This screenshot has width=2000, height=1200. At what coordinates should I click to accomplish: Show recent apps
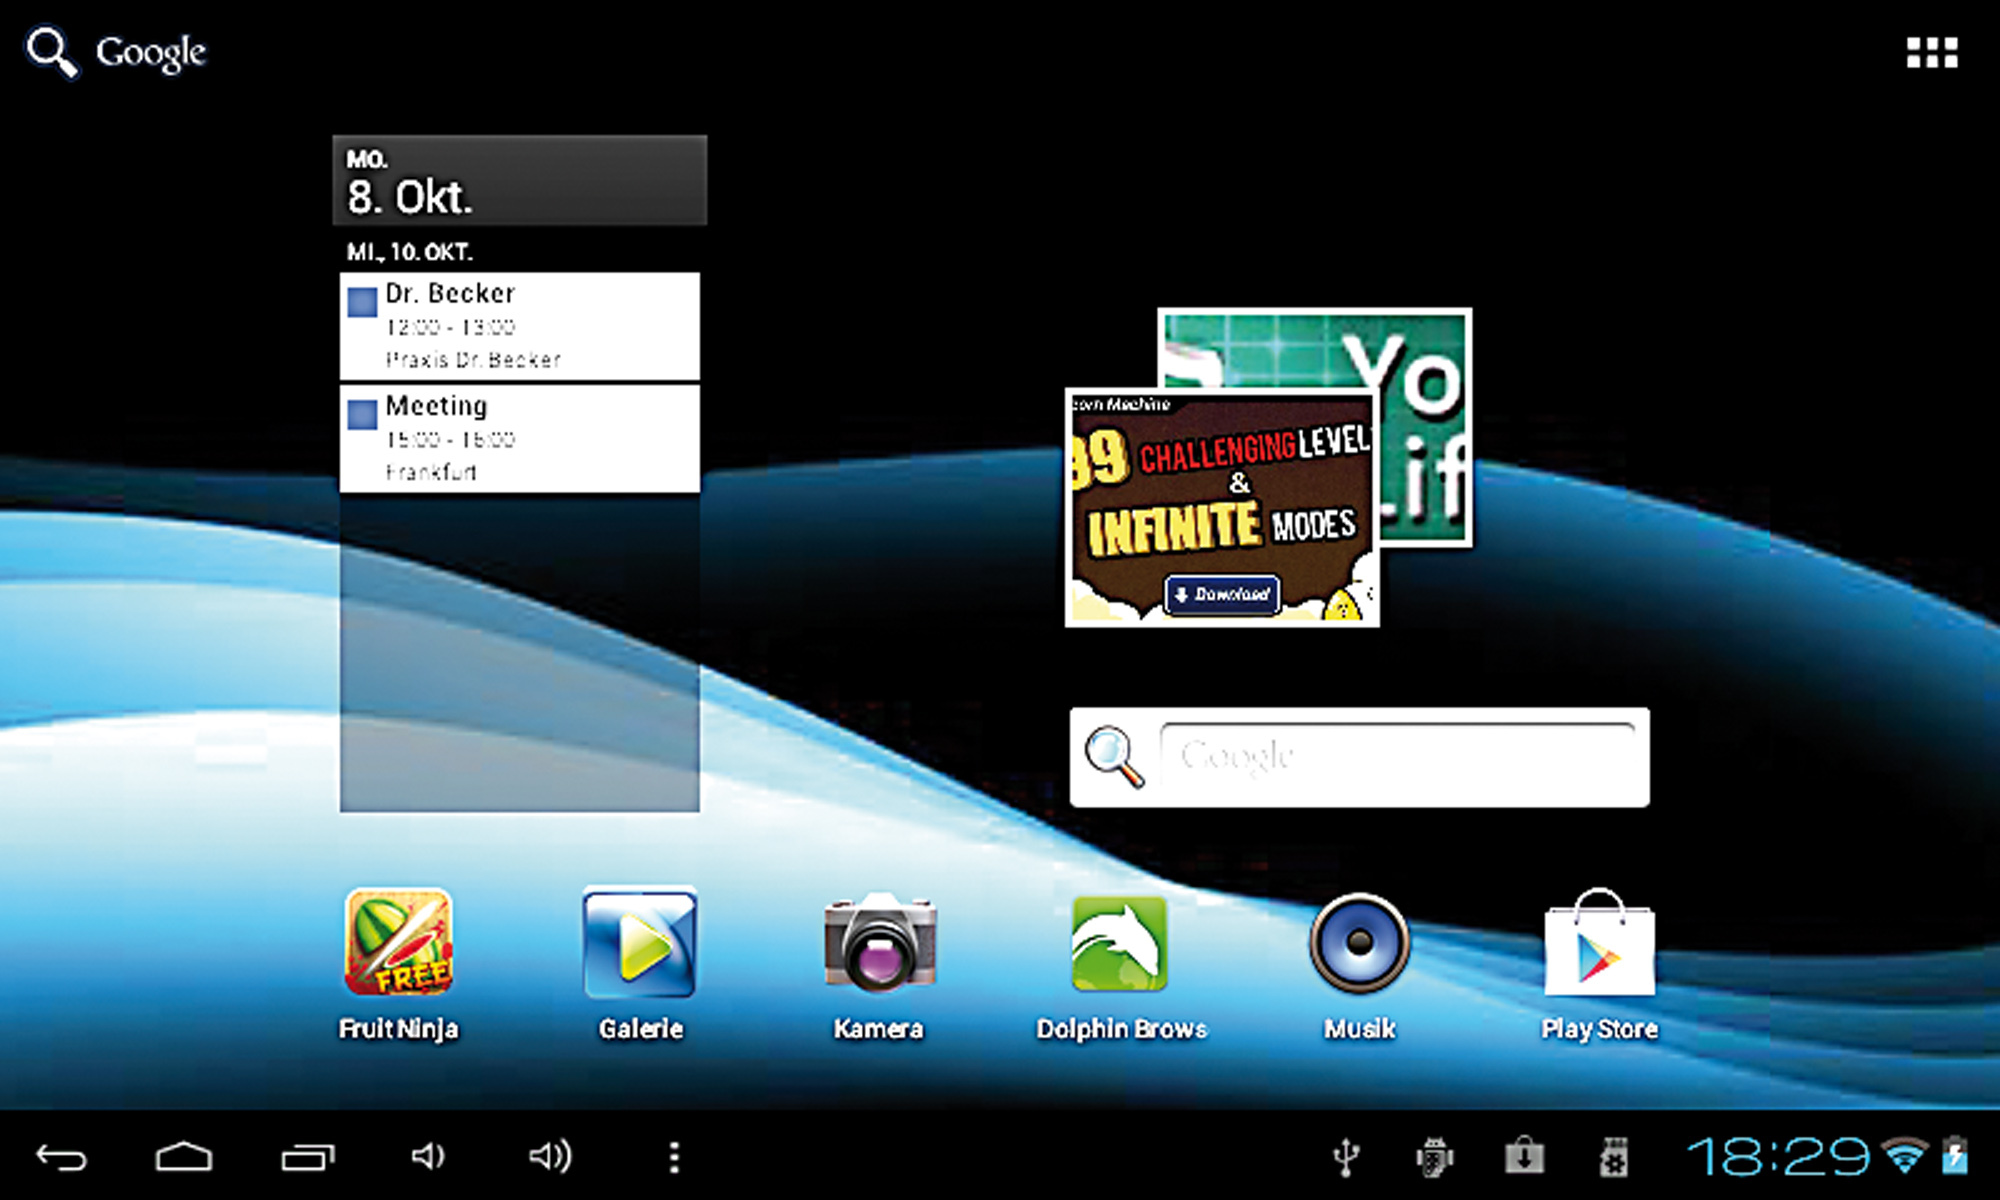307,1157
